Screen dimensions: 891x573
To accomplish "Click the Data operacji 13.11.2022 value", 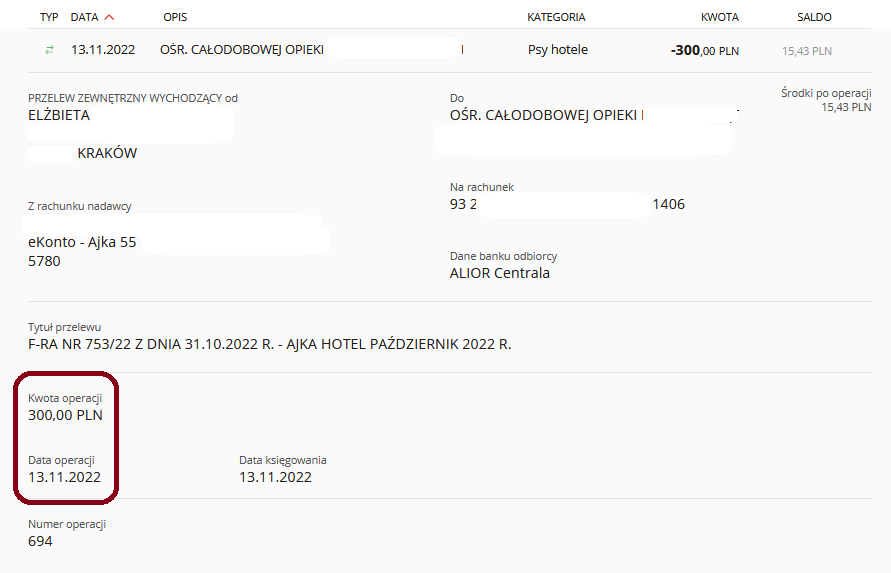I will tap(64, 478).
